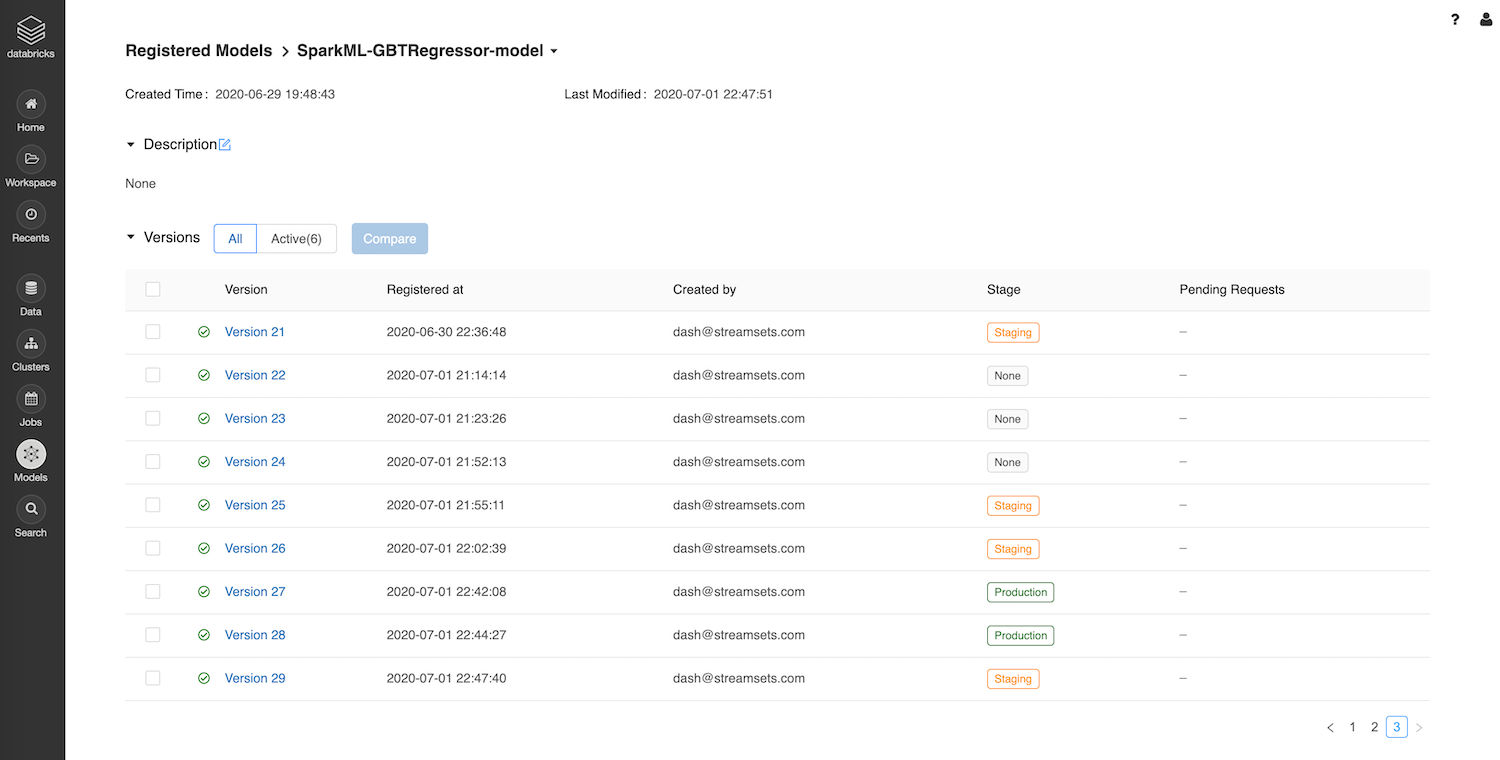Check the Version 27 row checkbox
The image size is (1500, 760).
pos(153,592)
